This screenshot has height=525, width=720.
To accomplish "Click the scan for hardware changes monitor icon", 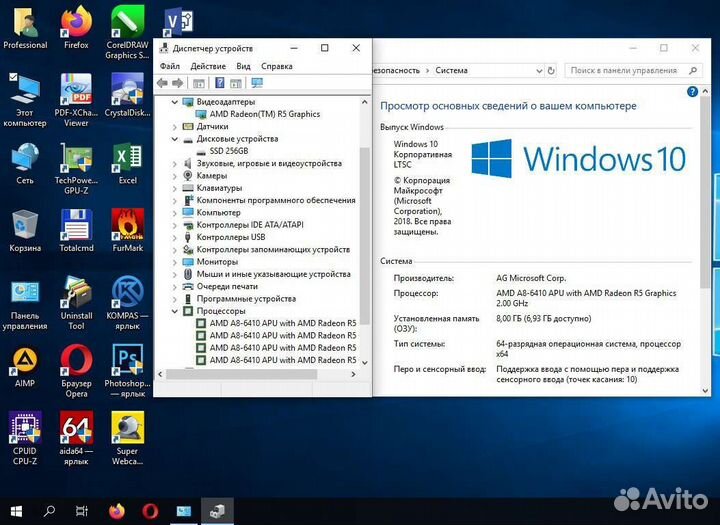I will (x=257, y=83).
